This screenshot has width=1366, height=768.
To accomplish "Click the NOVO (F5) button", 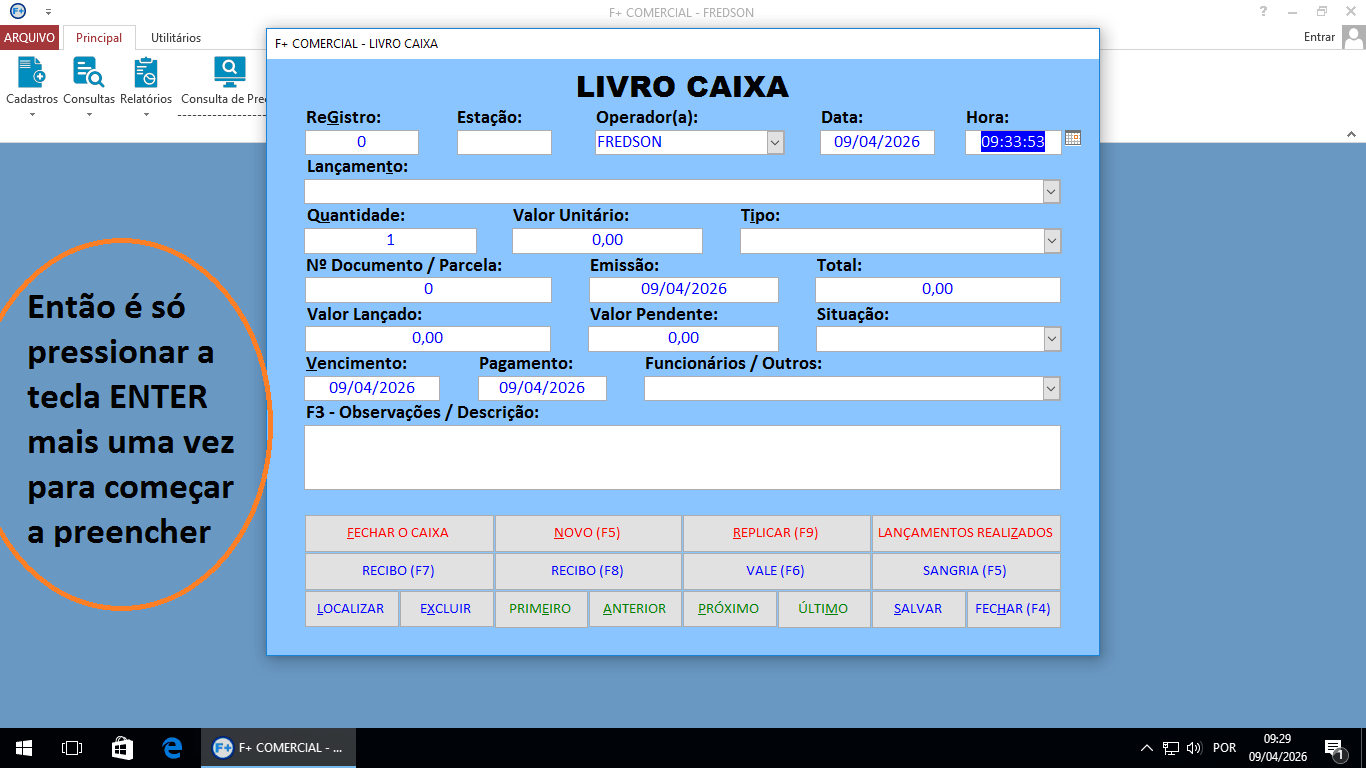I will [x=587, y=533].
